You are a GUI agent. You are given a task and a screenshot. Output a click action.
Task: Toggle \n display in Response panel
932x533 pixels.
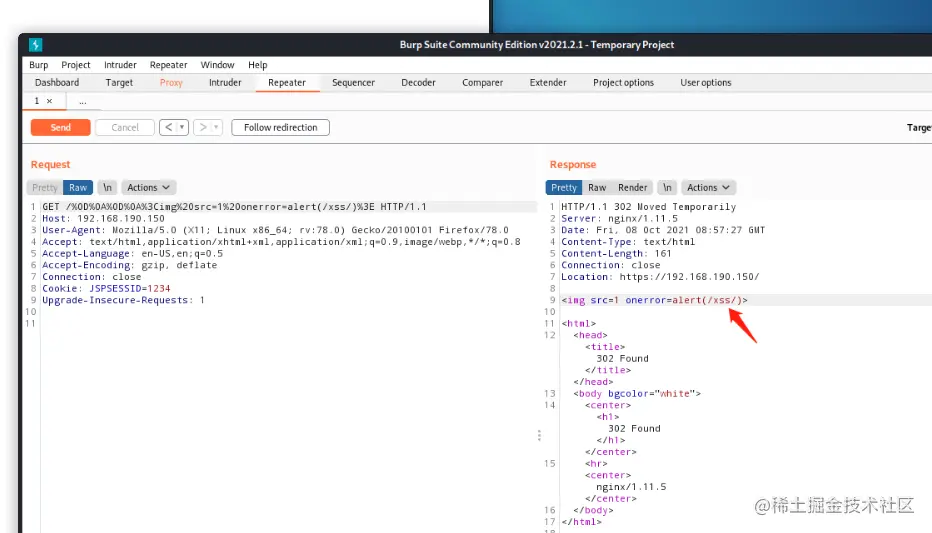pyautogui.click(x=667, y=187)
